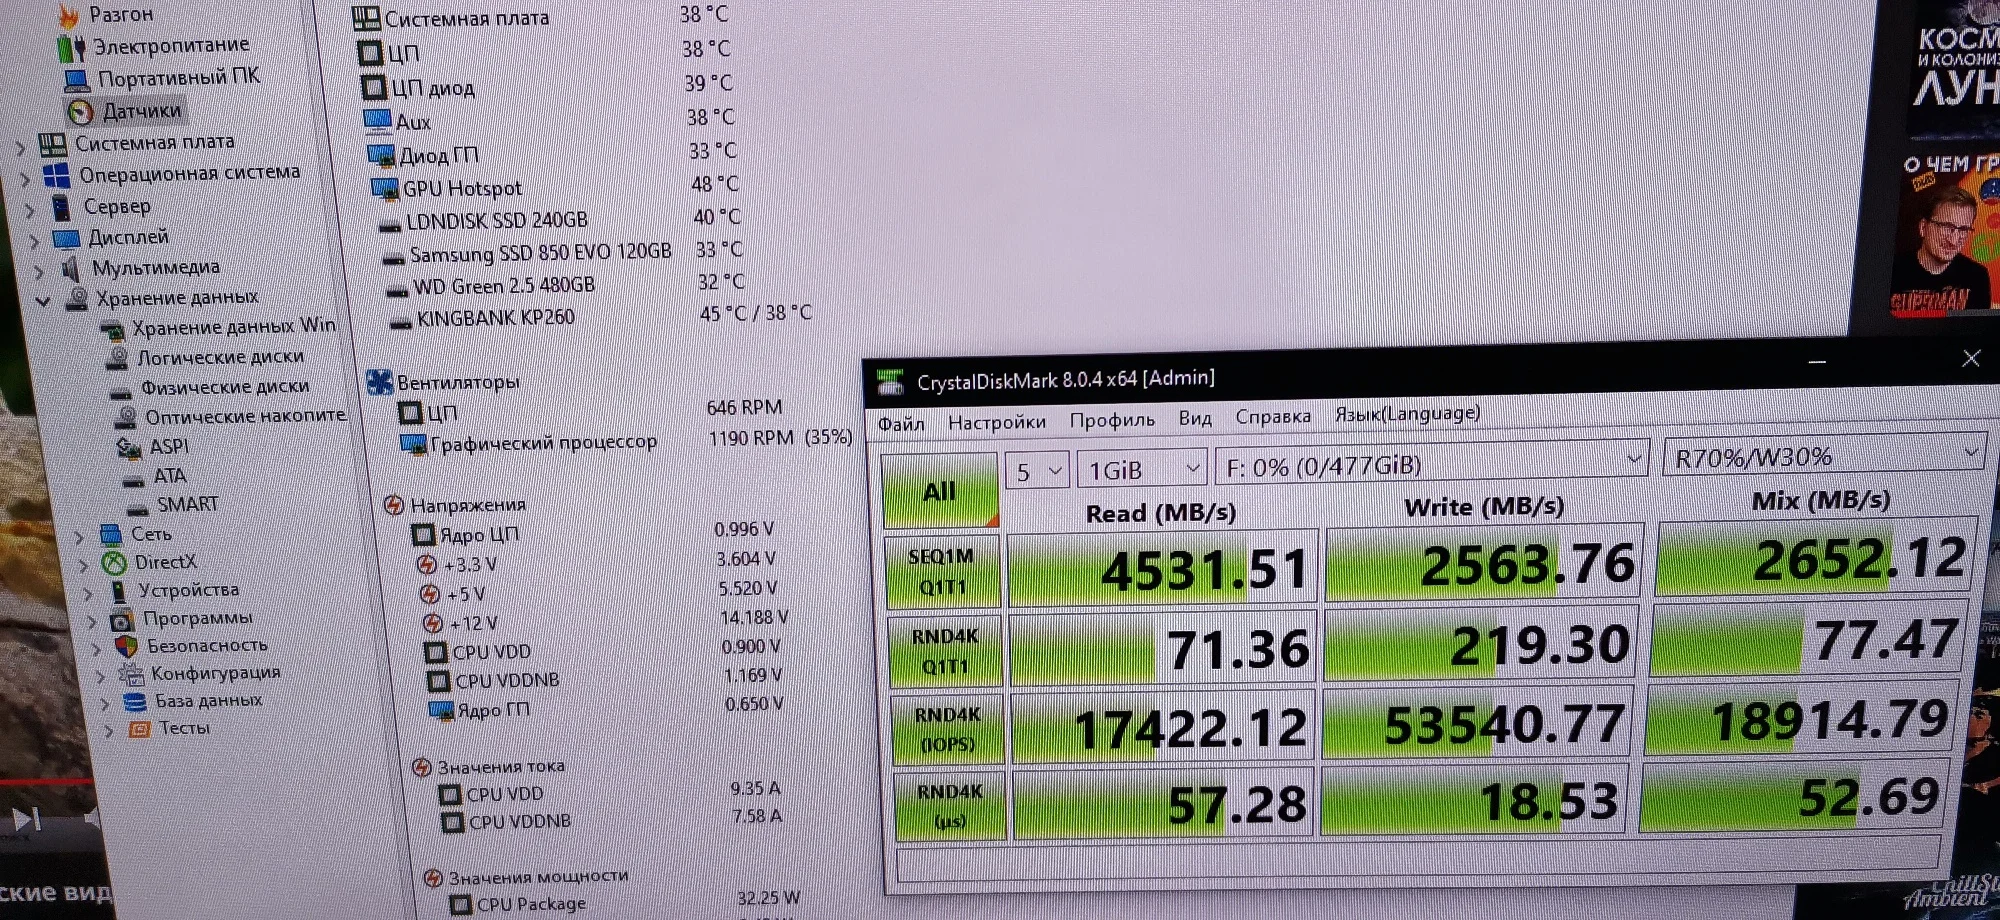Expand the Дисплей tree node

click(x=34, y=241)
